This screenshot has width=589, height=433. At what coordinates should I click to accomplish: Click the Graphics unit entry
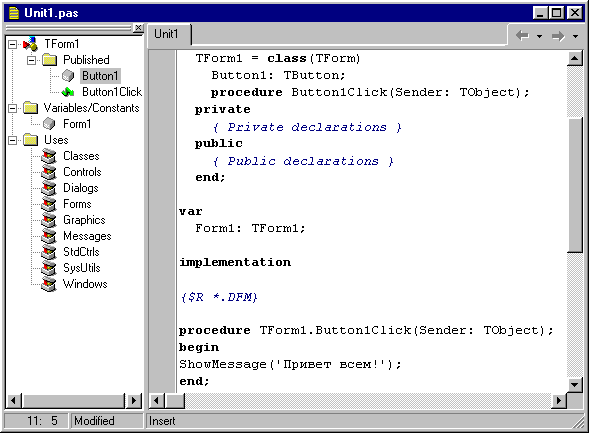pos(84,220)
